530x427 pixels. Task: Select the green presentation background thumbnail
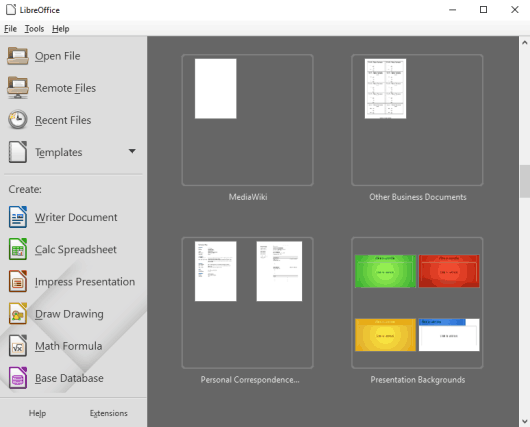point(385,271)
